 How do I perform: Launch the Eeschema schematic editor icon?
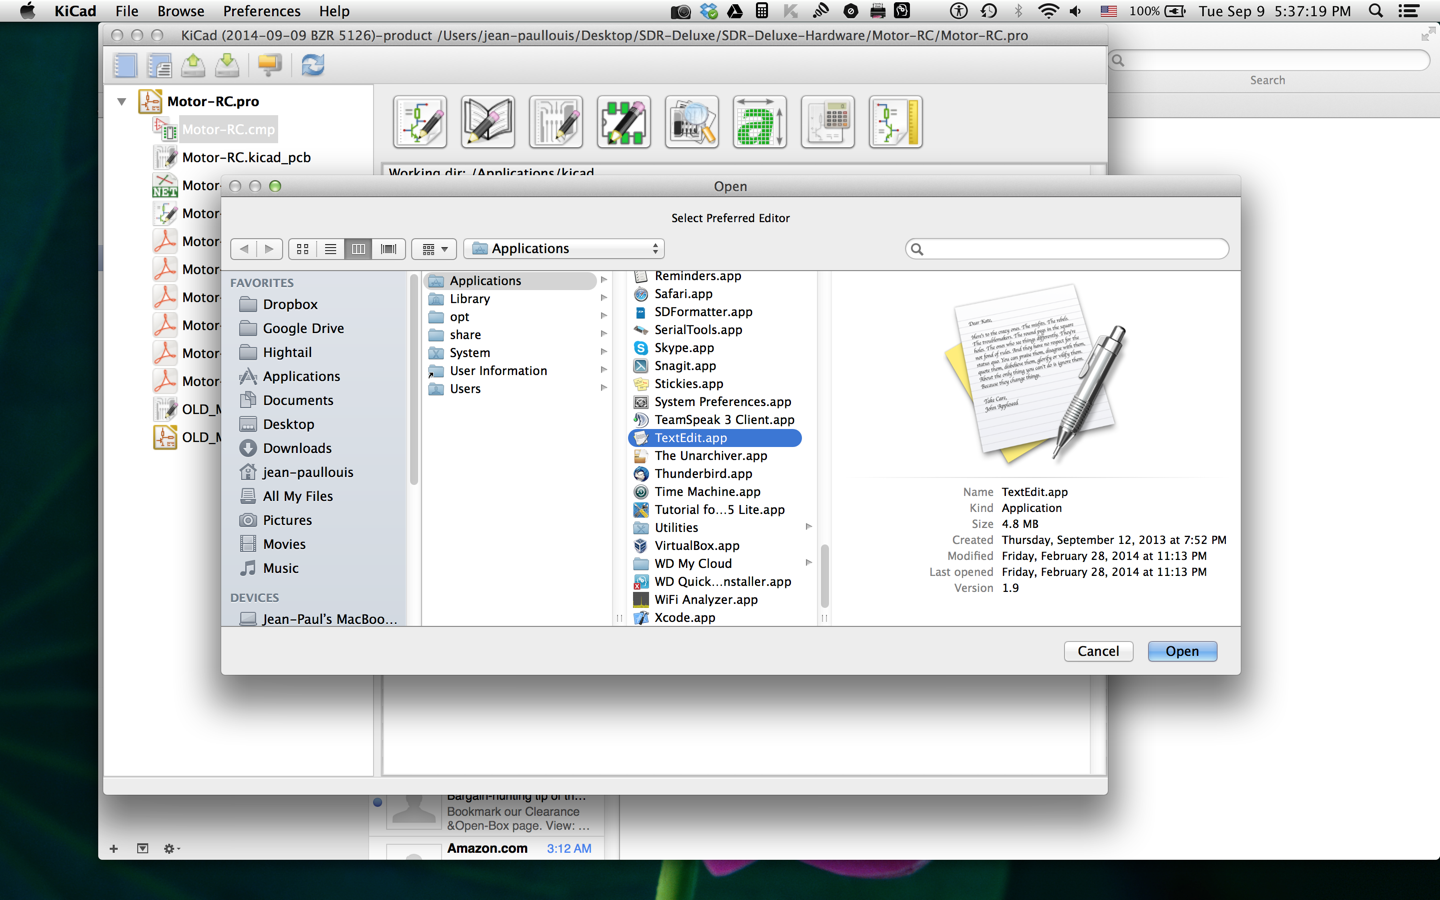coord(420,122)
